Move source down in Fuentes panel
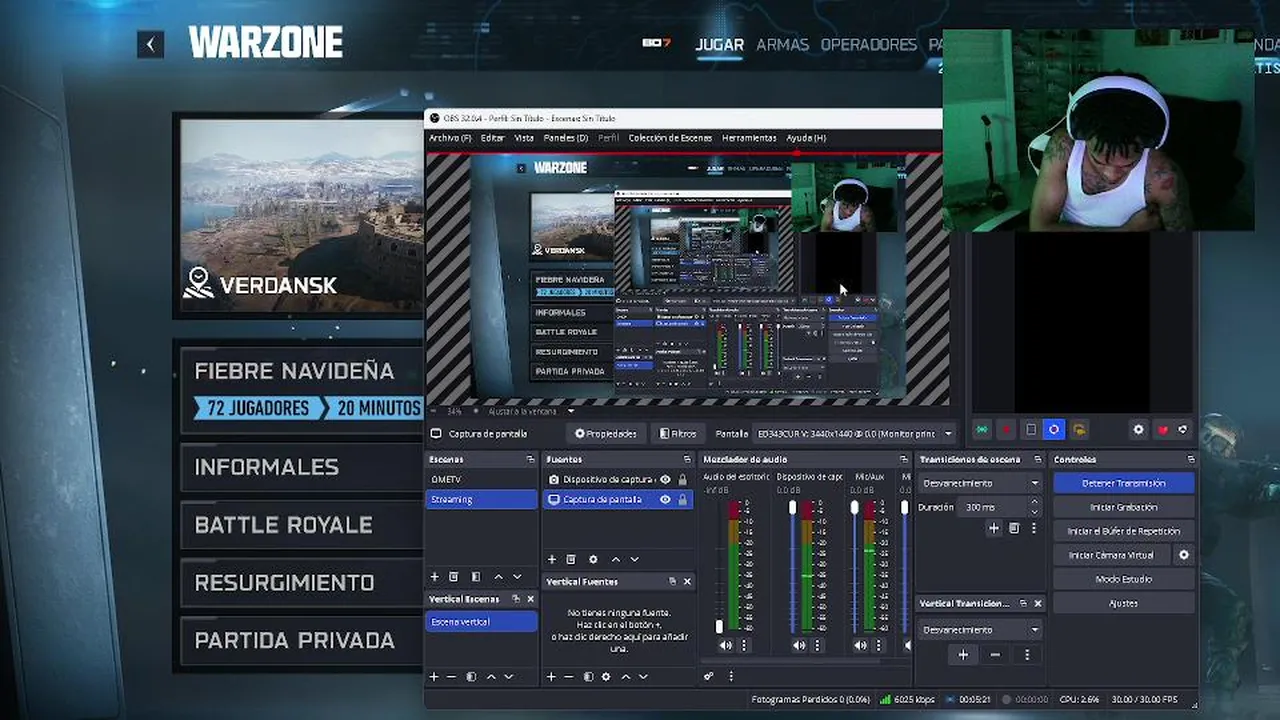The width and height of the screenshot is (1280, 720). click(x=634, y=559)
